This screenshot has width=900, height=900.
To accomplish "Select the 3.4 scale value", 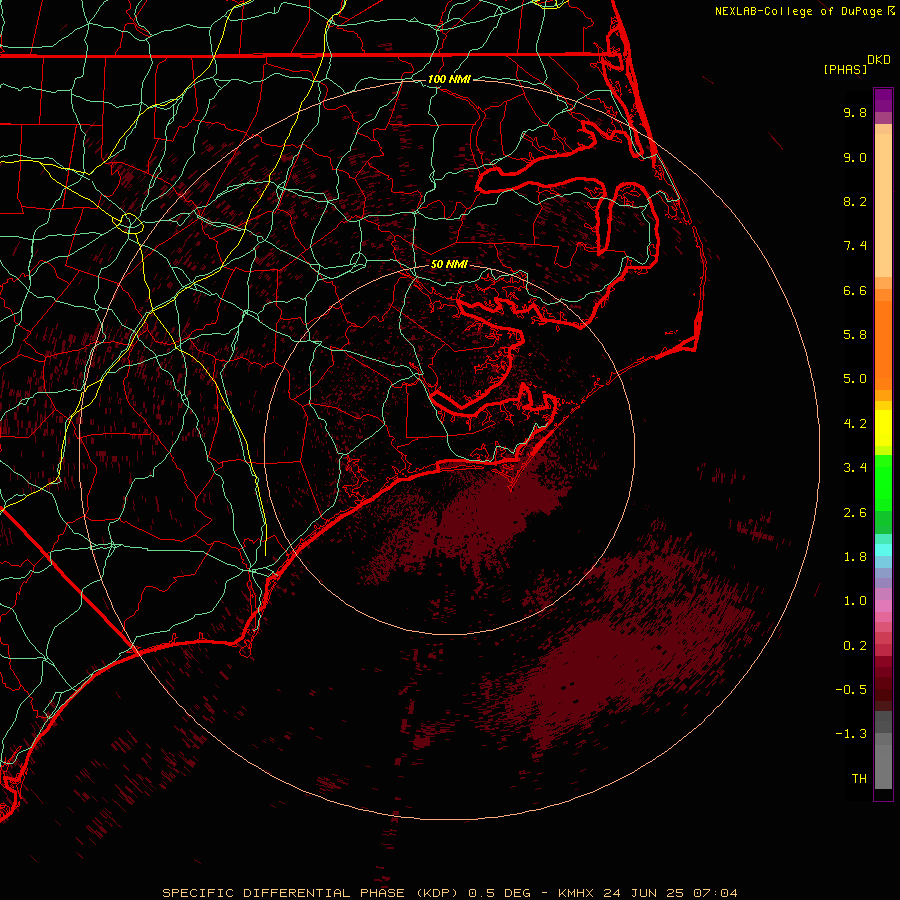I will click(855, 468).
